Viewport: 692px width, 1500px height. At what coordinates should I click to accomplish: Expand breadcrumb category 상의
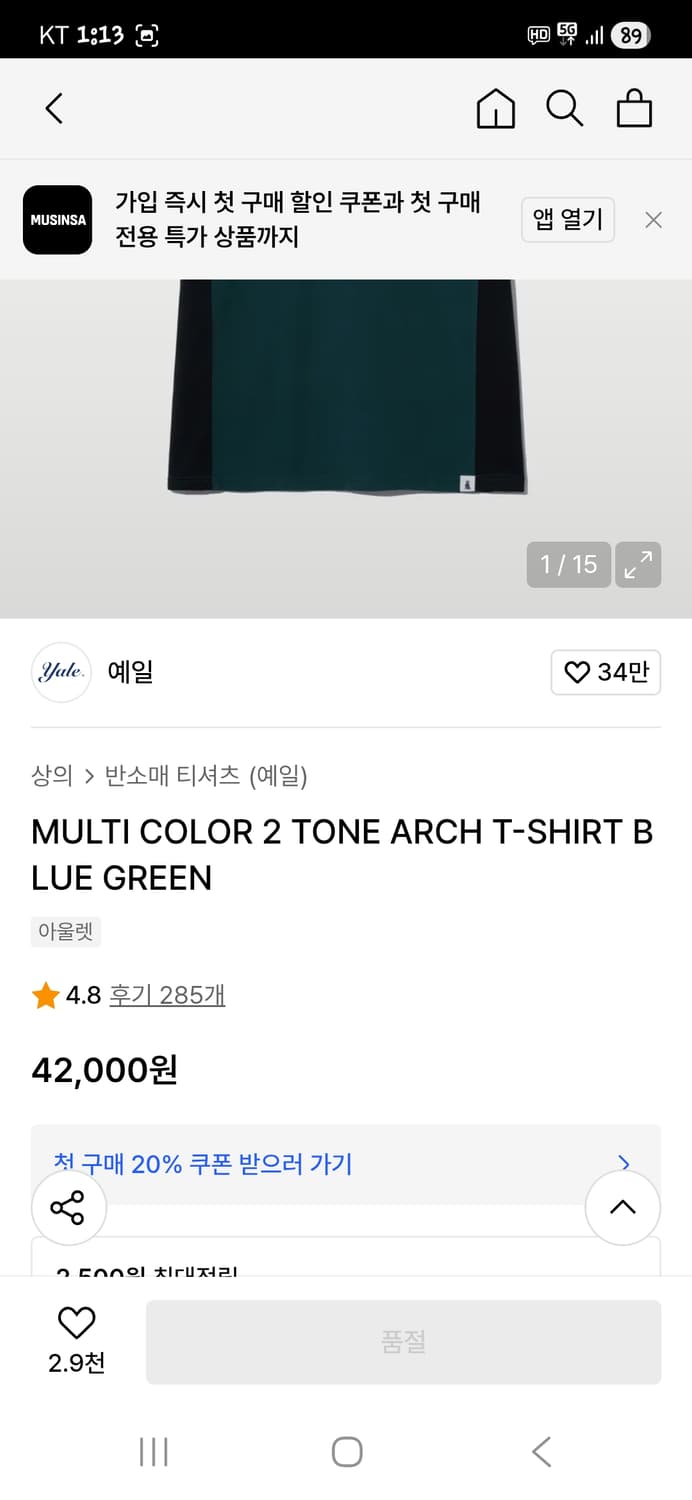tap(52, 776)
